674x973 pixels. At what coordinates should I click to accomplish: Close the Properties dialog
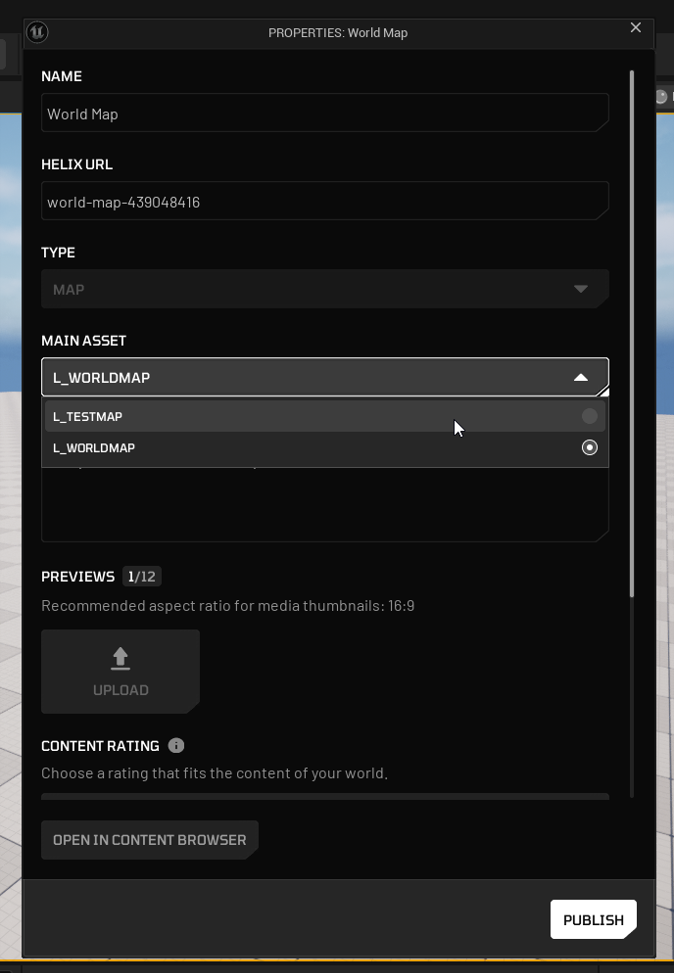(x=636, y=27)
